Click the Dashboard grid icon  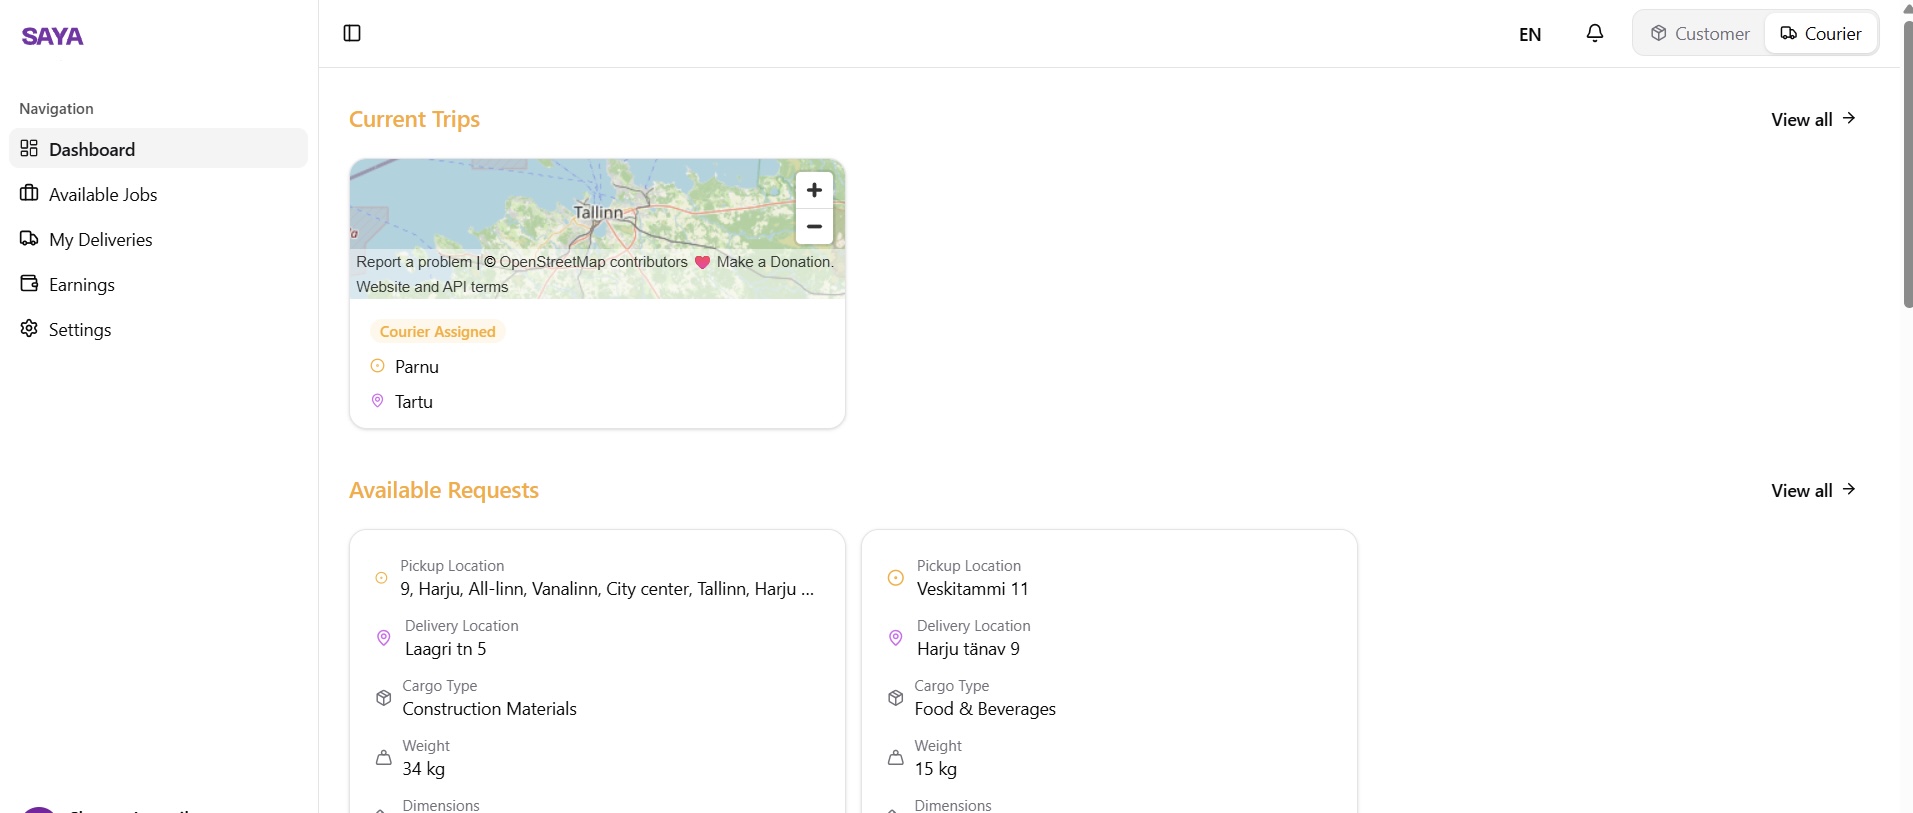[29, 148]
